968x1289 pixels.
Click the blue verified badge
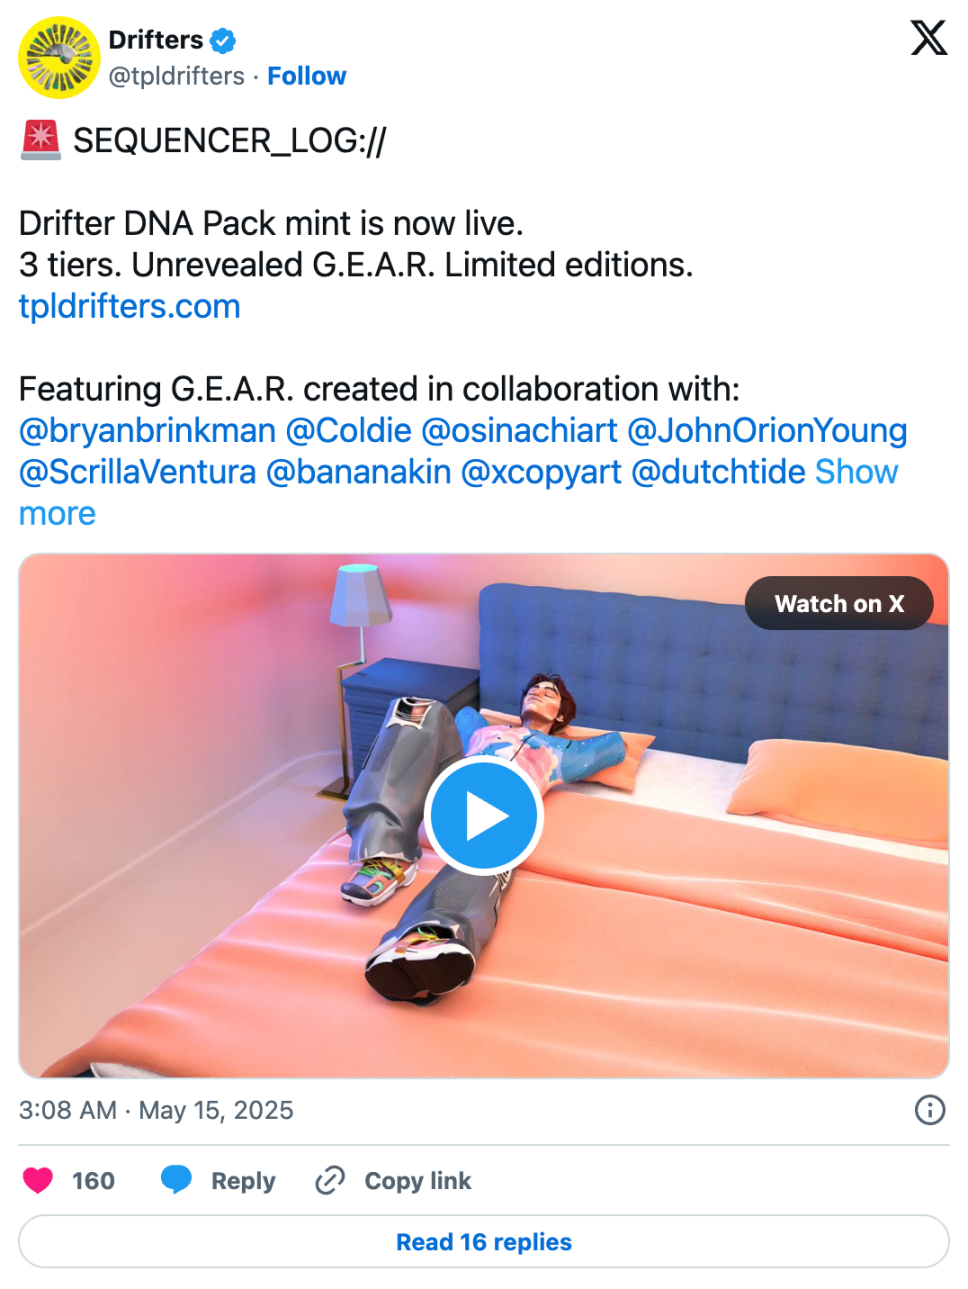[223, 40]
